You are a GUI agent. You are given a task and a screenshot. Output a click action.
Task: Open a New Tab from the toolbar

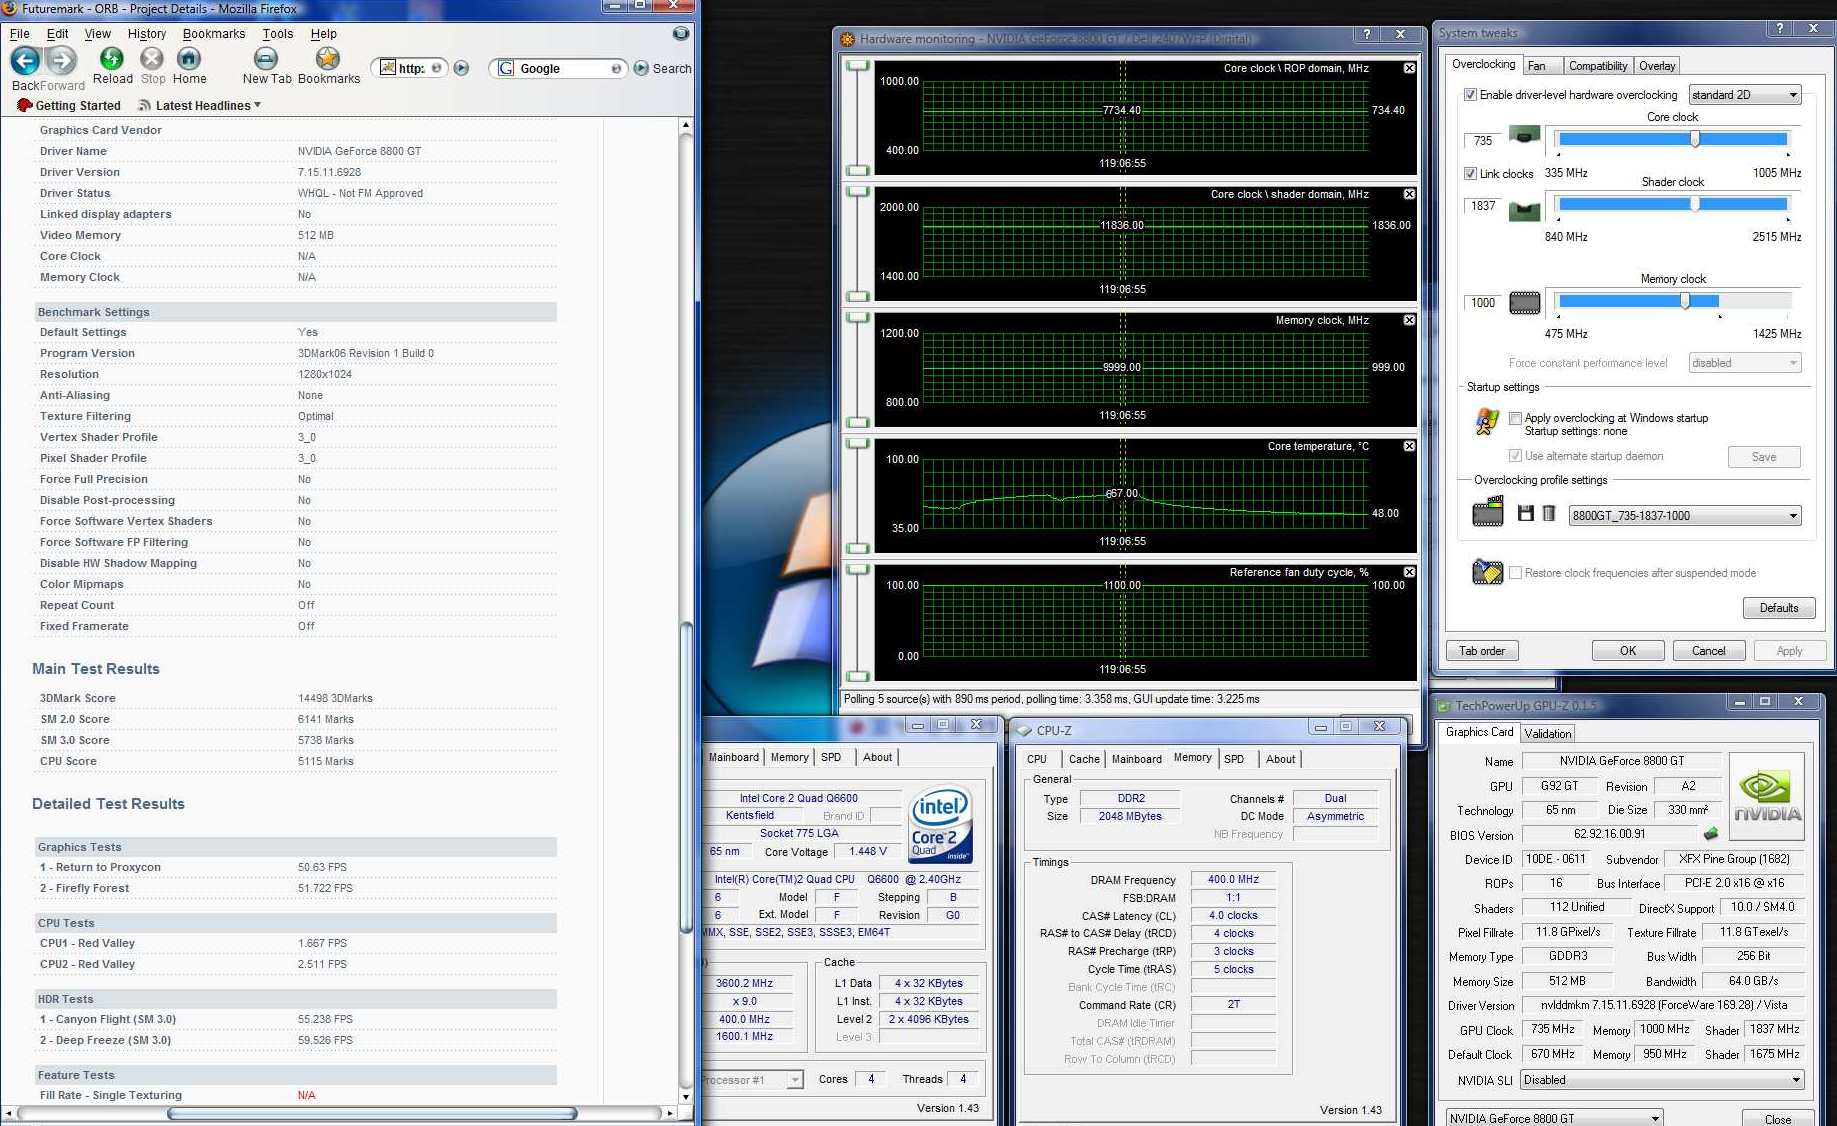[x=266, y=59]
